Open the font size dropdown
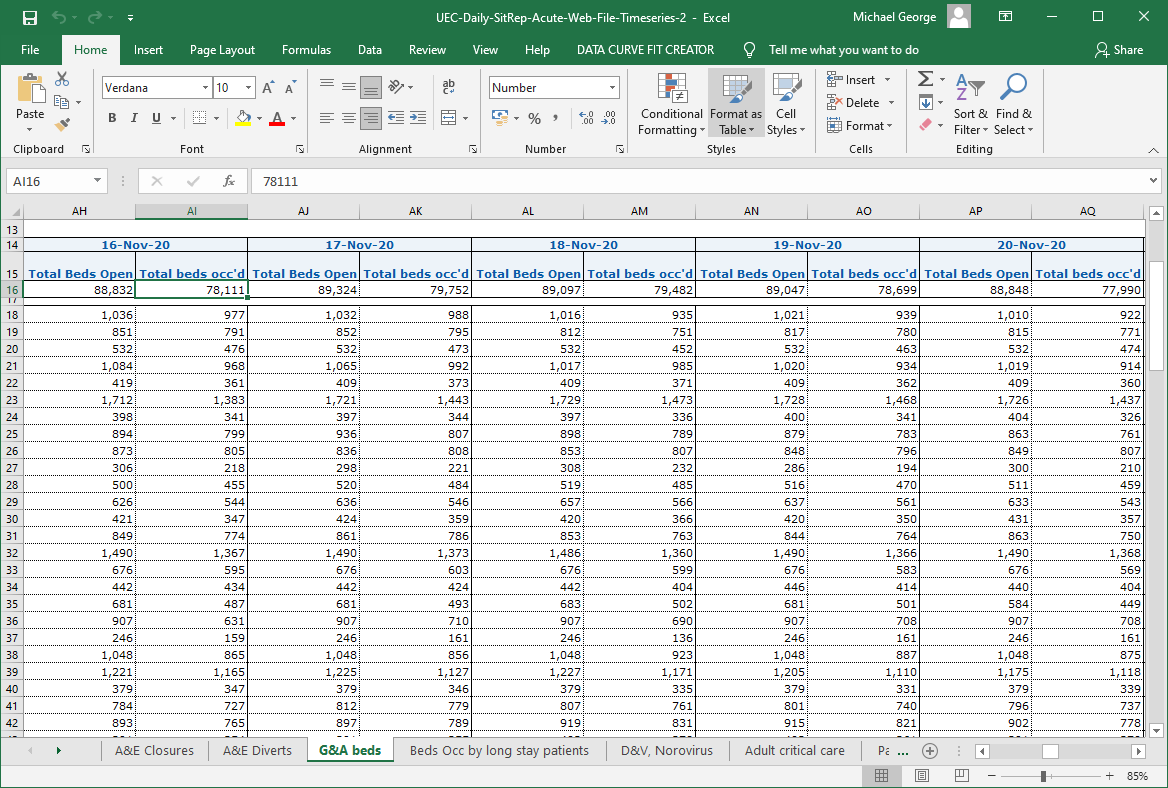 tap(249, 88)
